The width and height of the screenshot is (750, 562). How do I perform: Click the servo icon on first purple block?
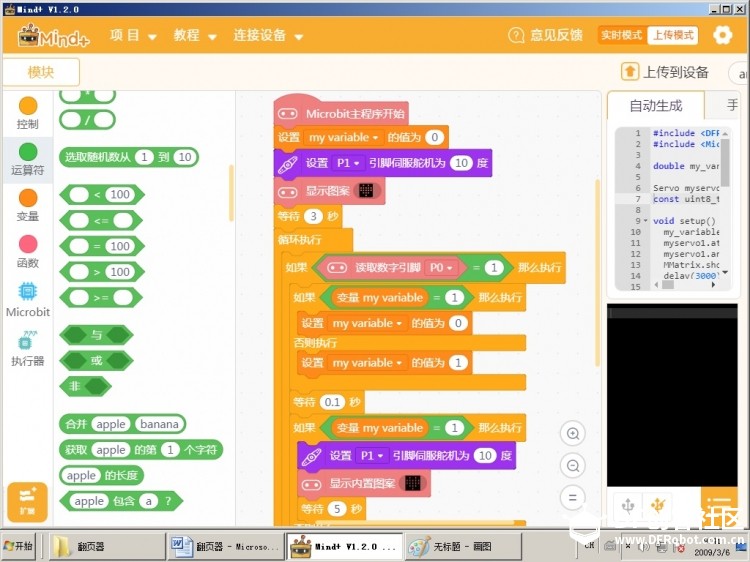point(288,164)
